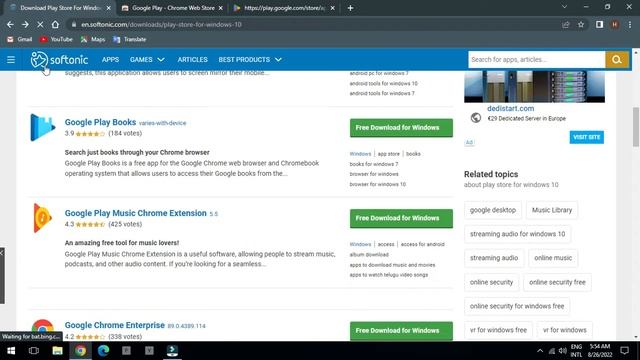This screenshot has width=640, height=360.
Task: Click Free Download for Google Play Books
Action: click(x=401, y=128)
